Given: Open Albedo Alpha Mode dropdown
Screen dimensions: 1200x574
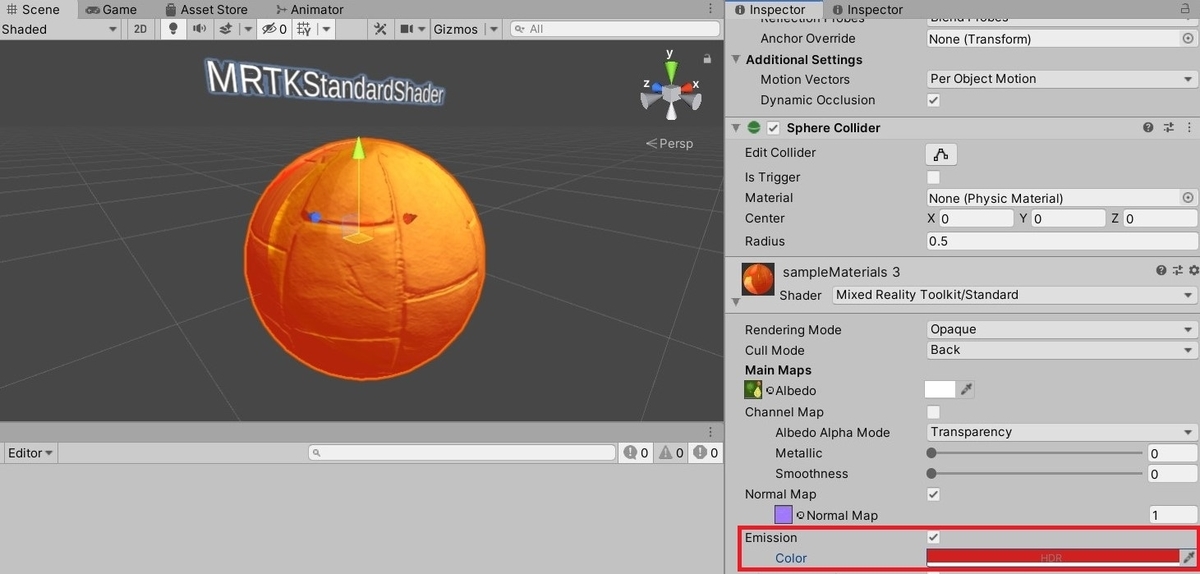Looking at the screenshot, I should [x=1062, y=432].
